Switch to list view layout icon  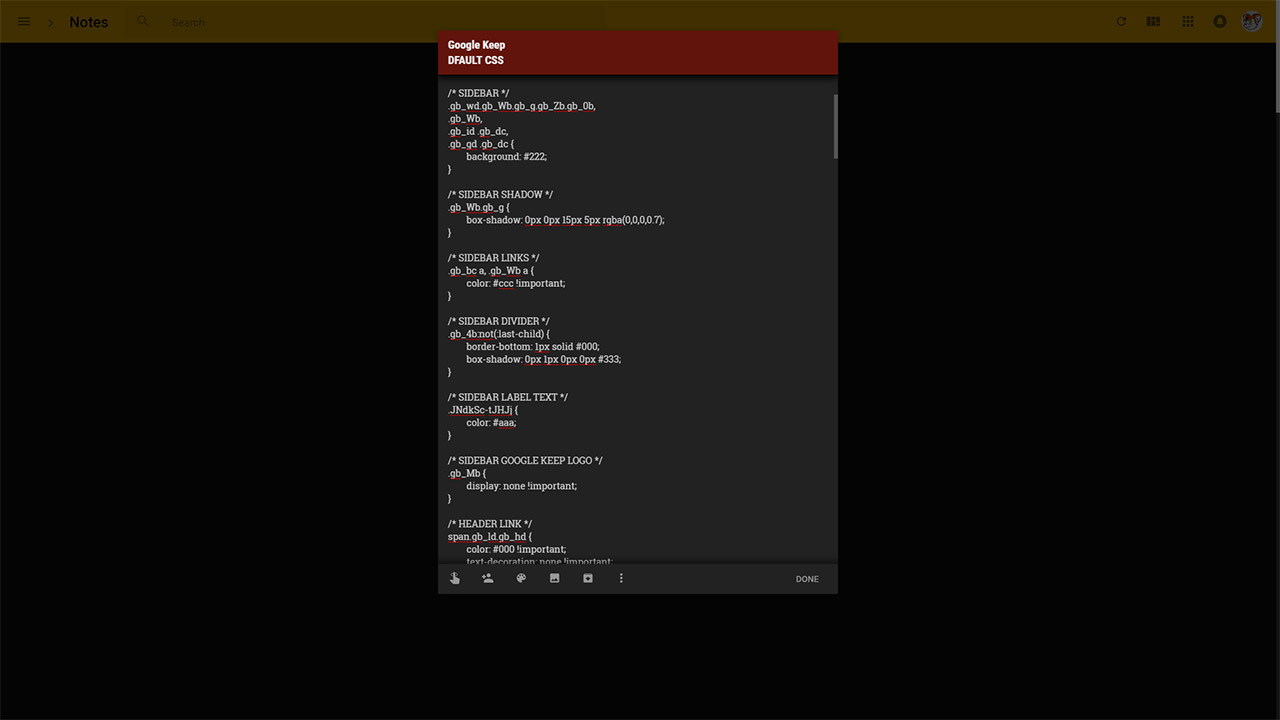pyautogui.click(x=1153, y=21)
